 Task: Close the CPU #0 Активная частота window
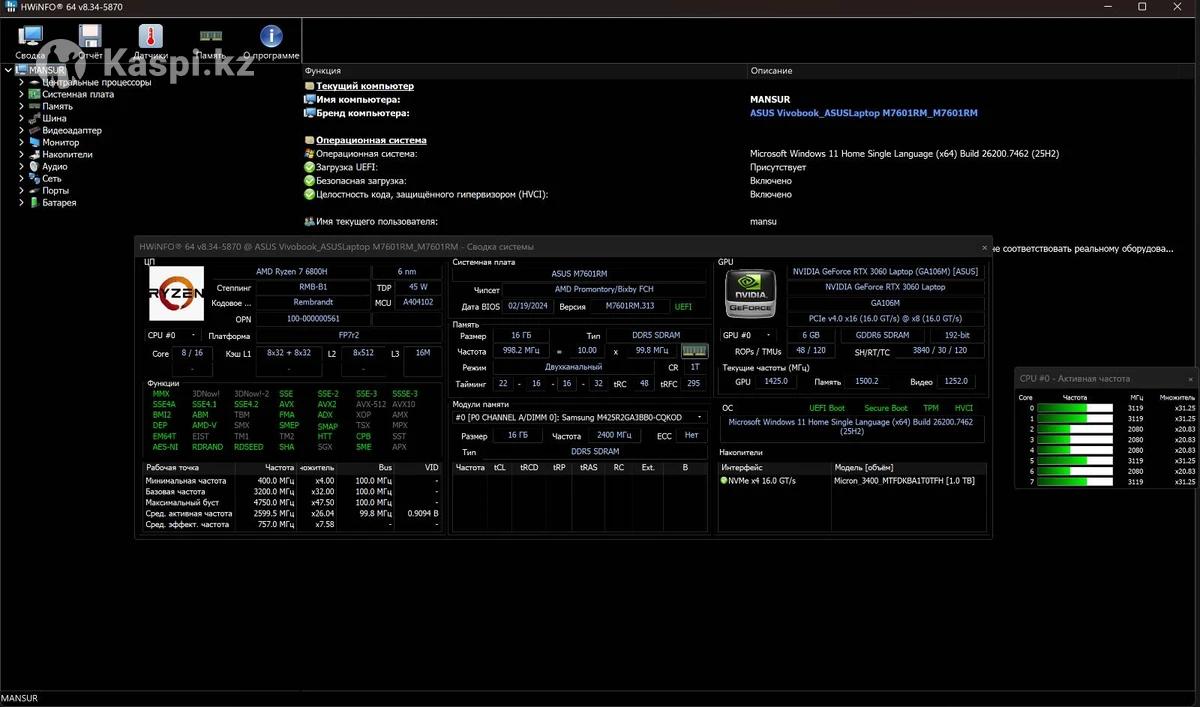point(1190,379)
